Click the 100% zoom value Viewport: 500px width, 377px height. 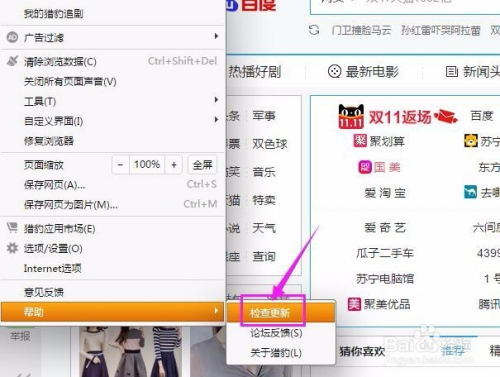(147, 165)
